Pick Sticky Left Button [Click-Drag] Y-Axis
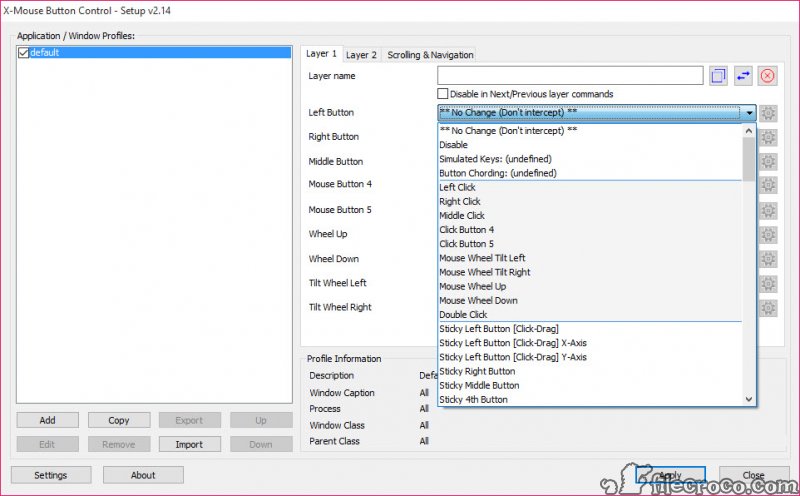This screenshot has width=800, height=496. [x=590, y=357]
